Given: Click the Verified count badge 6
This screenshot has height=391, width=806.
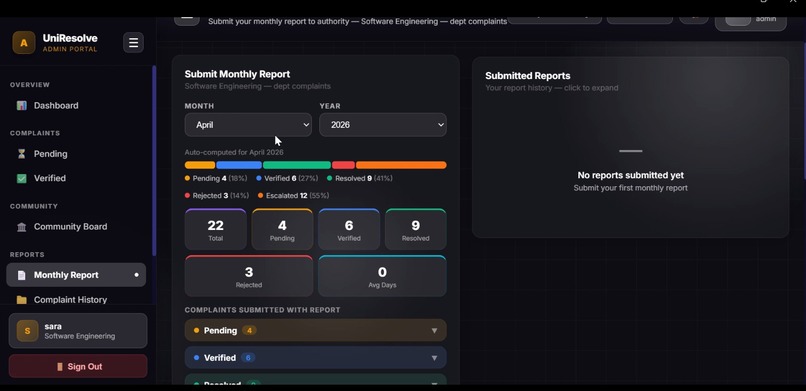Looking at the screenshot, I should [248, 358].
